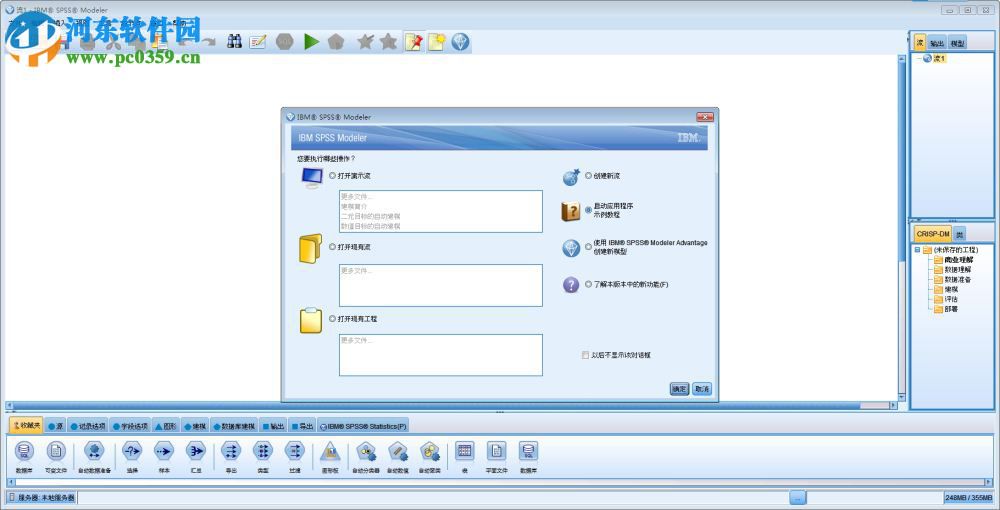
Task: Click the canvas horizontal scrollbar
Action: pos(452,405)
